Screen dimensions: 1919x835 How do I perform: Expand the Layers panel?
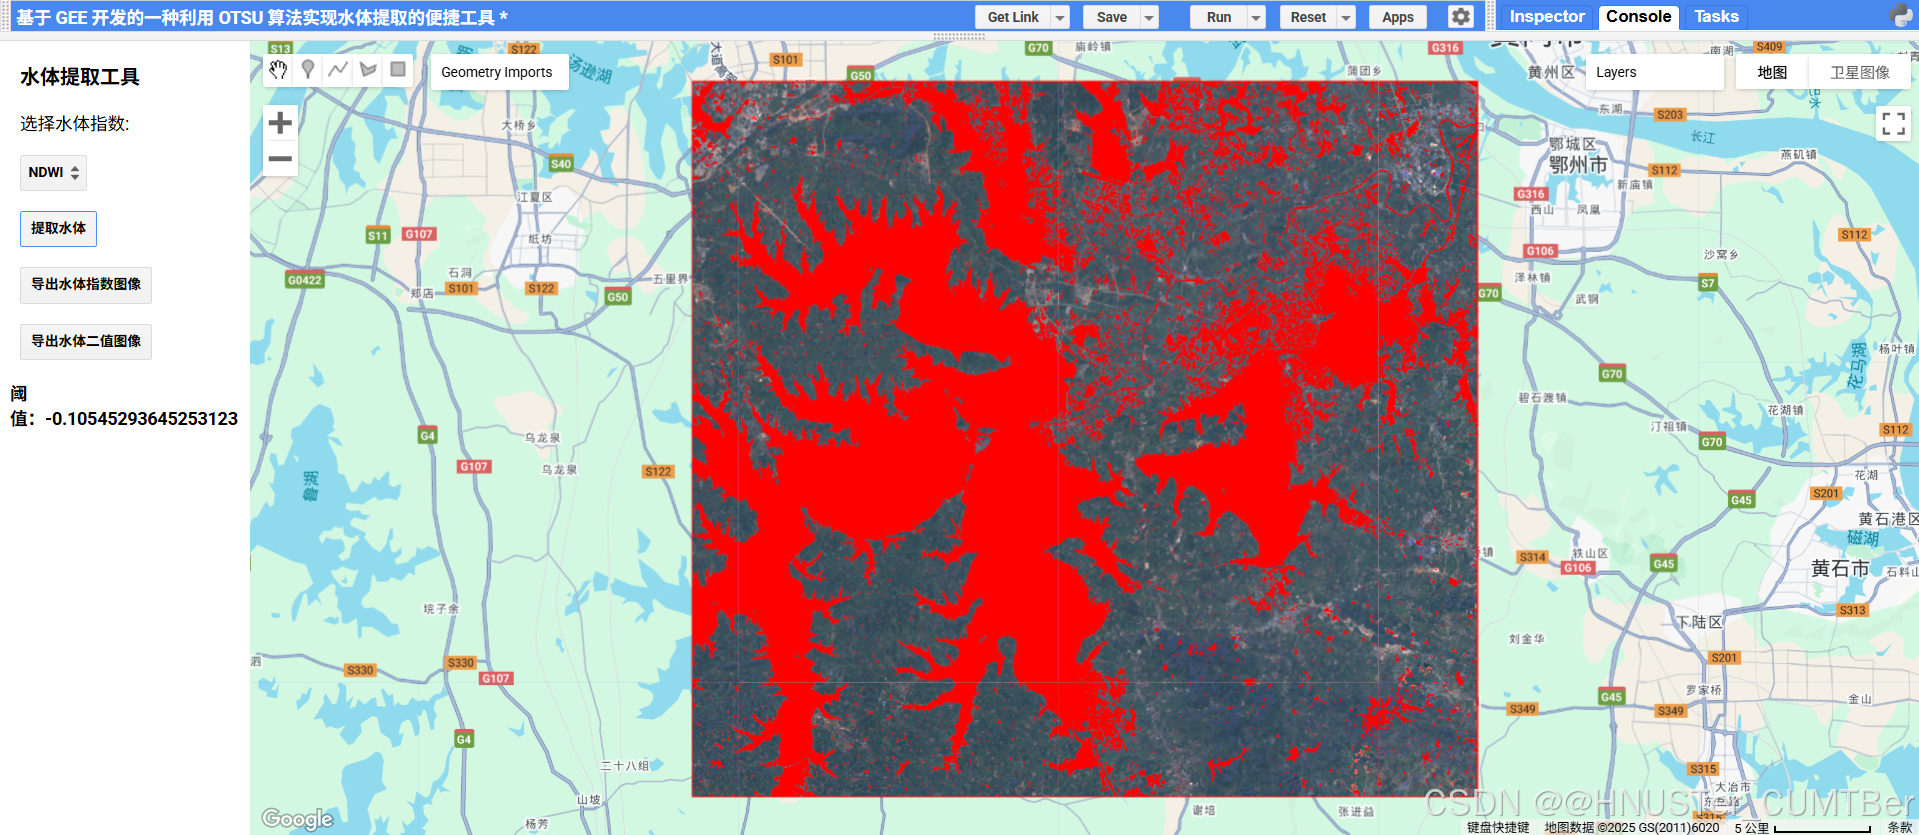[x=1654, y=72]
